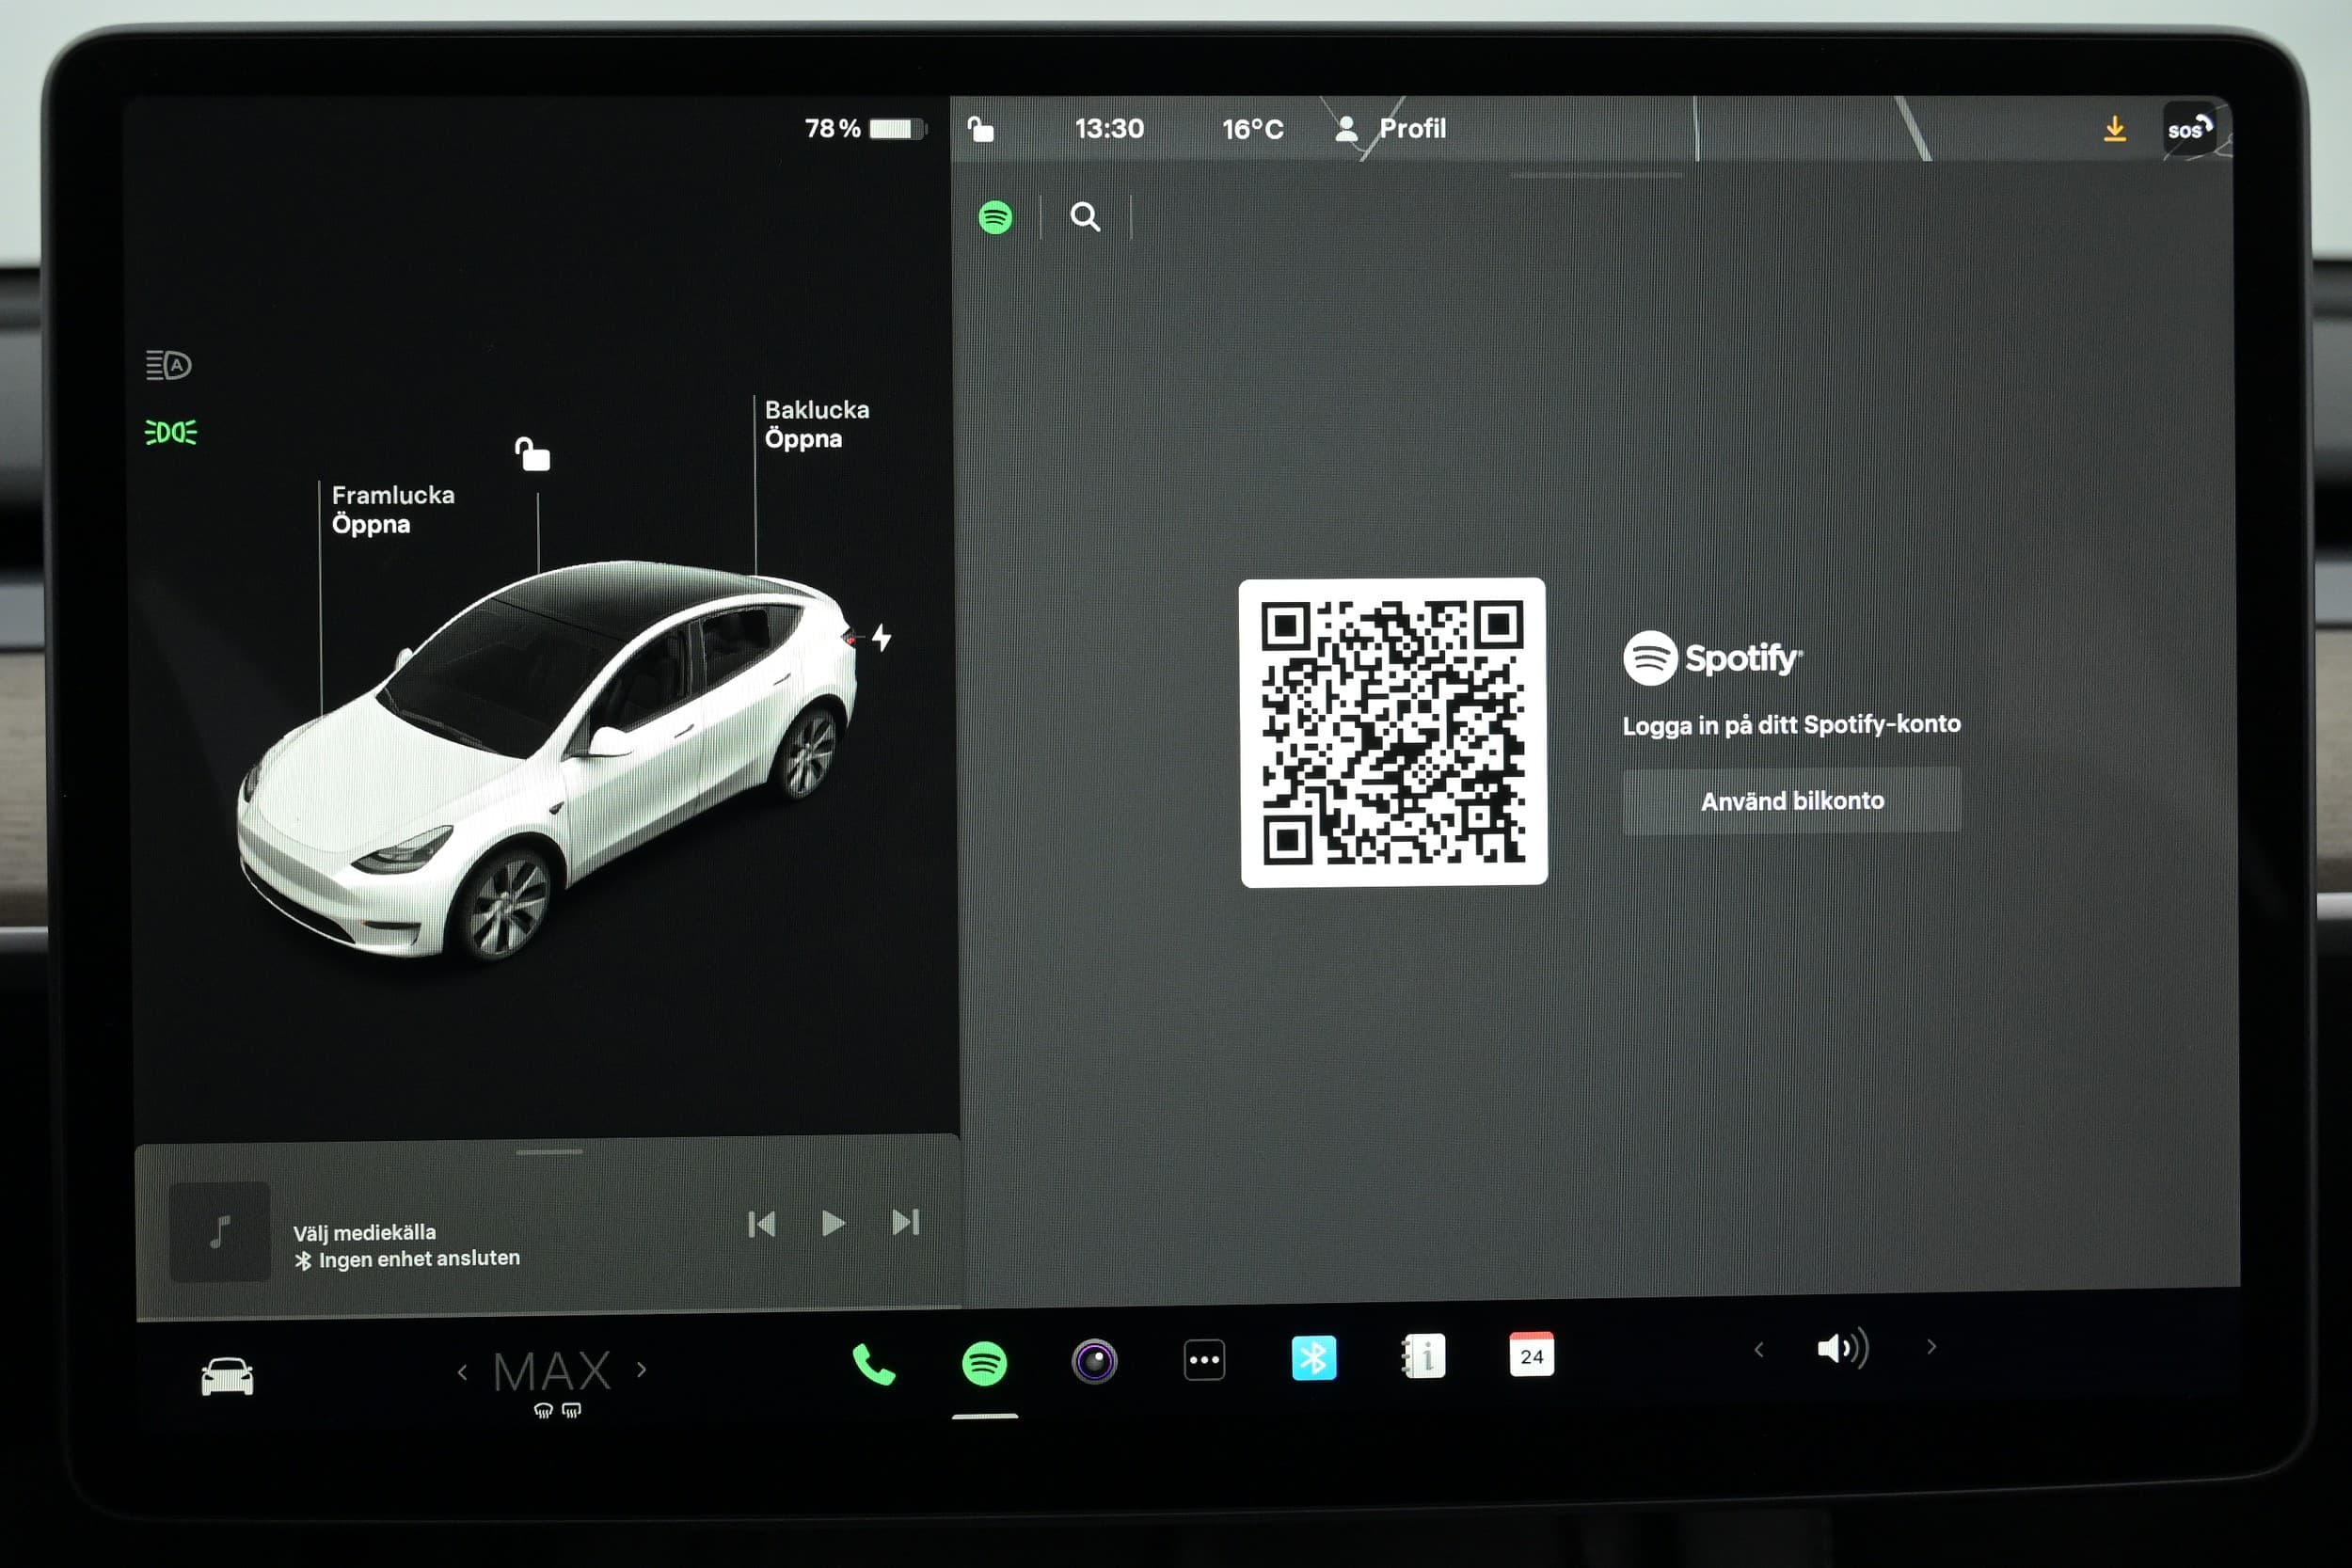Open Framlucka (frunk) with Öppna

pos(371,524)
